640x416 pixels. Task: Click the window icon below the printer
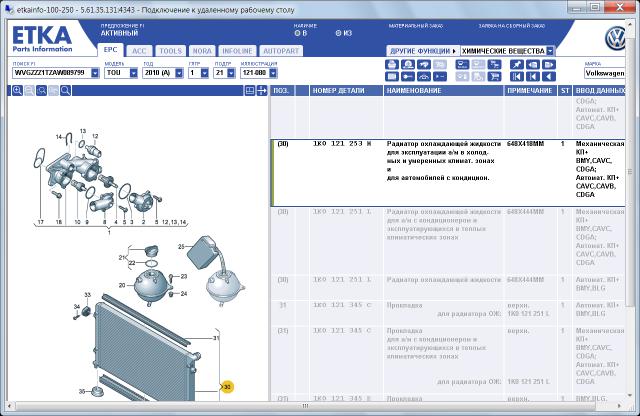pyautogui.click(x=392, y=76)
